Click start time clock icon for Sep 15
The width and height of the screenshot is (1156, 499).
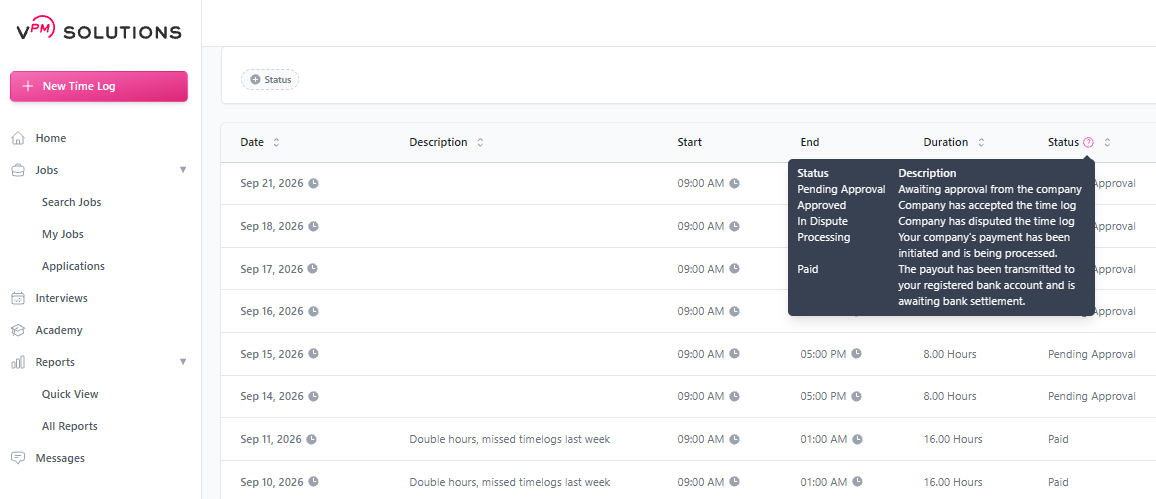click(734, 354)
